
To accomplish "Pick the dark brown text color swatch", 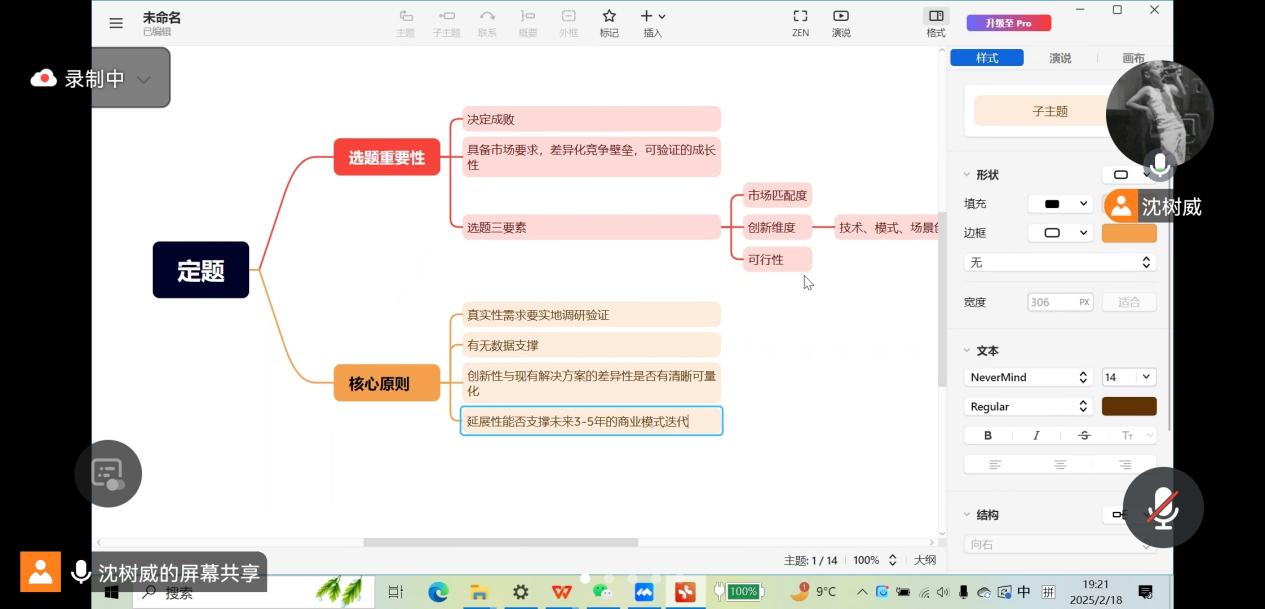I will point(1129,406).
